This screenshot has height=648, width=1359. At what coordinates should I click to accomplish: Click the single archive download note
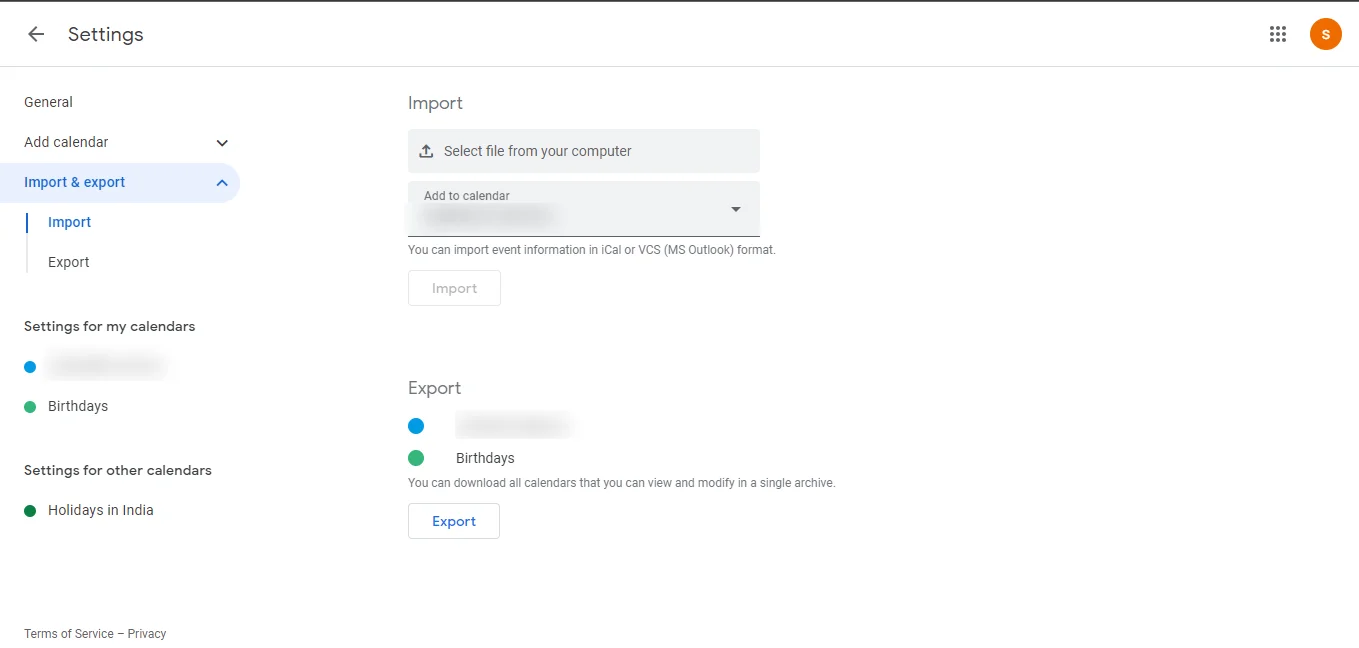coord(621,483)
